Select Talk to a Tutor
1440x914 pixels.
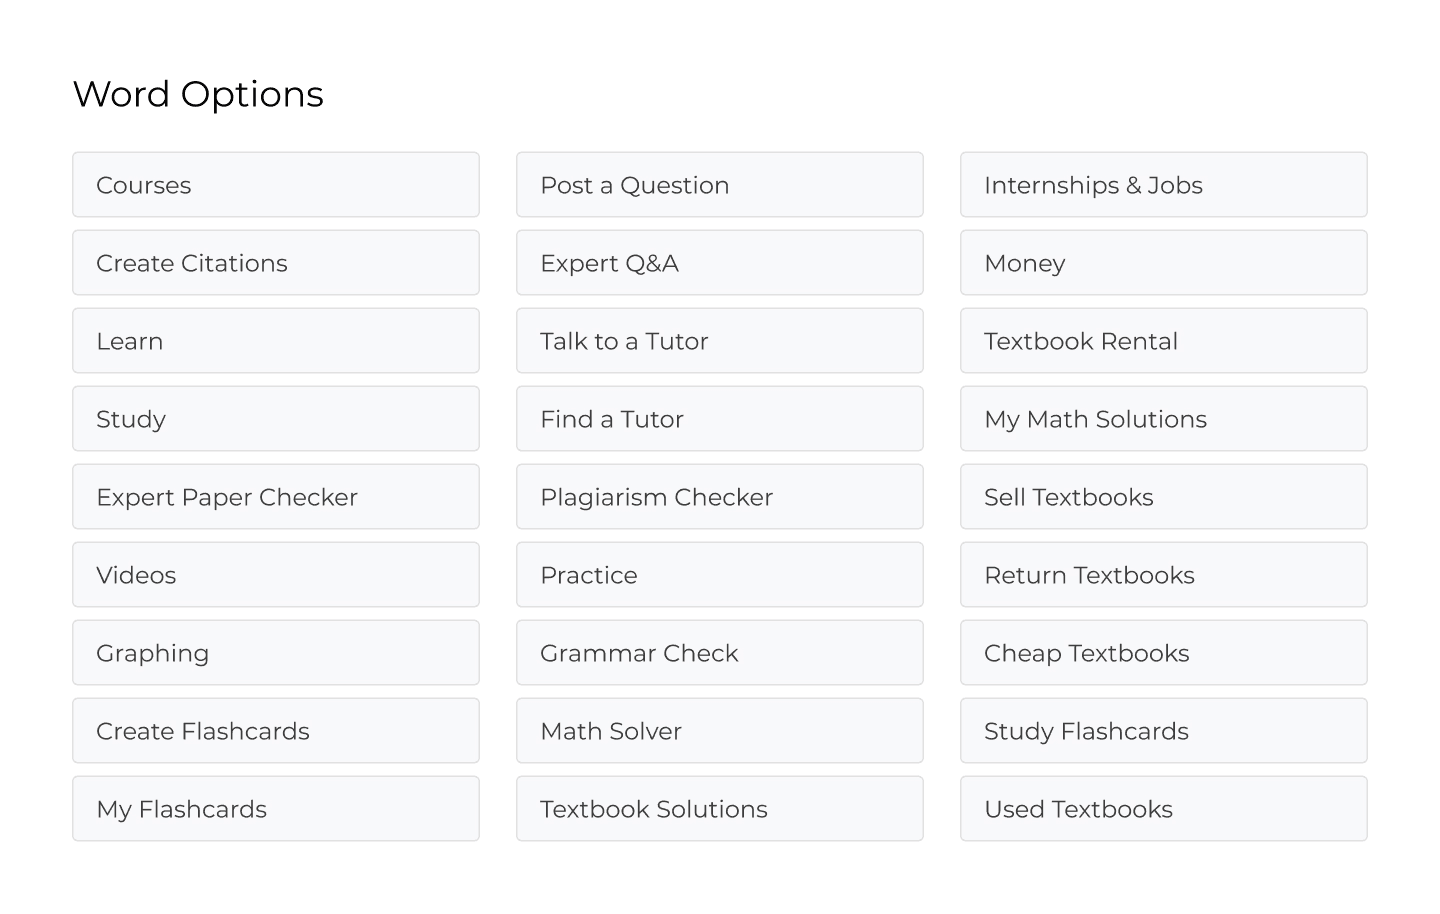pyautogui.click(x=719, y=341)
